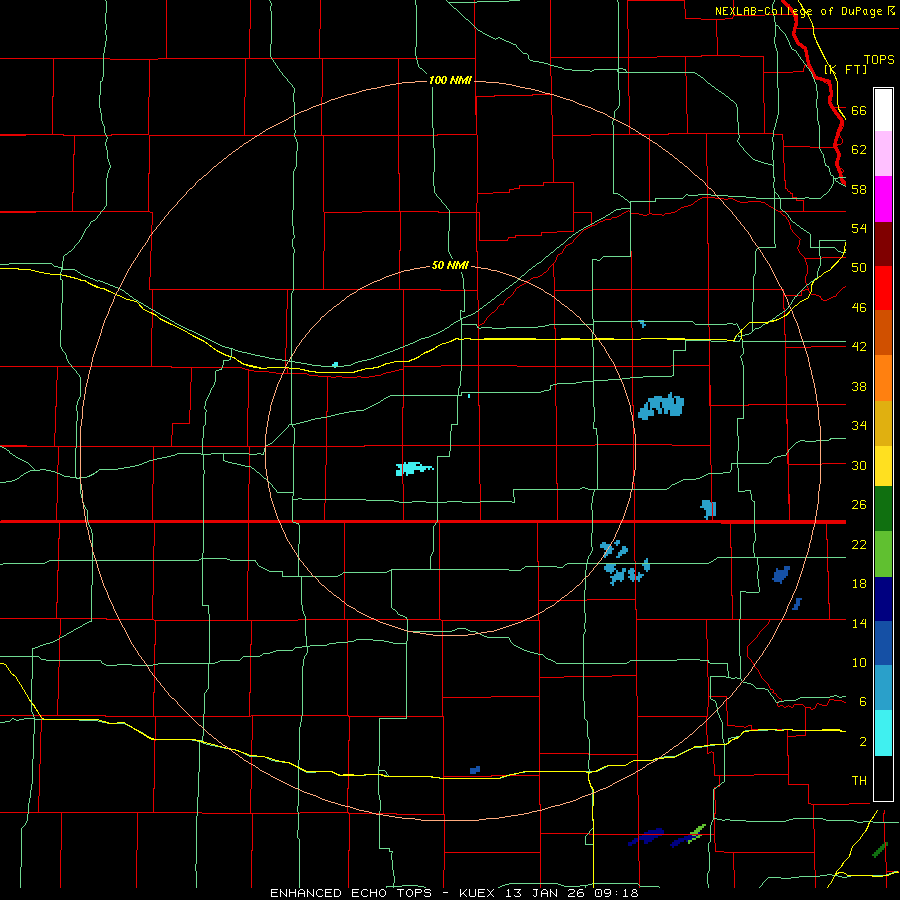Click the light blue legend swatch near 6

coord(883,688)
